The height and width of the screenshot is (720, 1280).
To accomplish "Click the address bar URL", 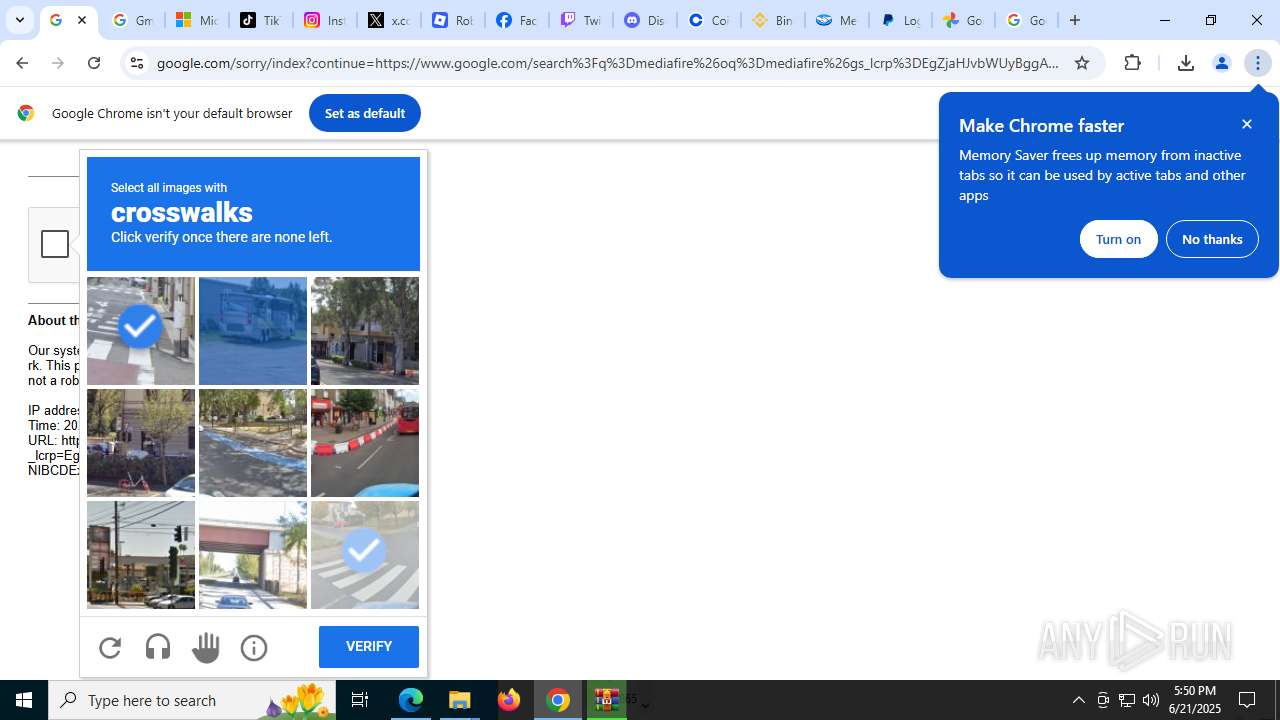I will coord(608,63).
